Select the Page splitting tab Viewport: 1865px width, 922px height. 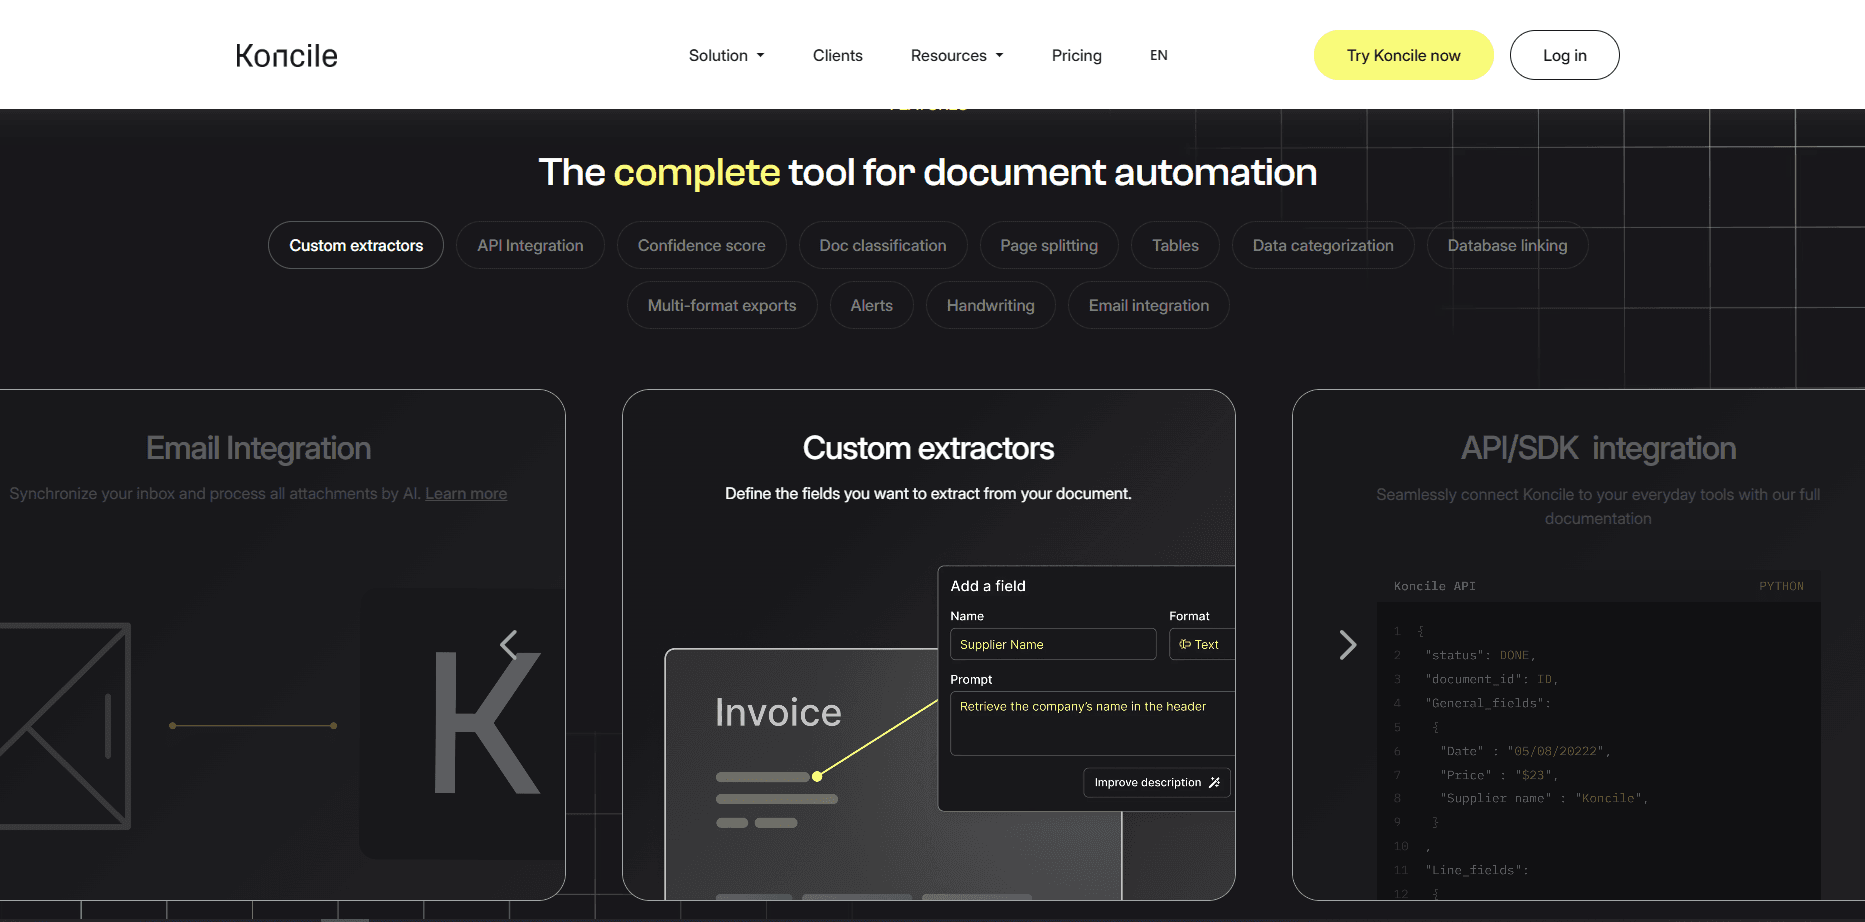pos(1049,245)
